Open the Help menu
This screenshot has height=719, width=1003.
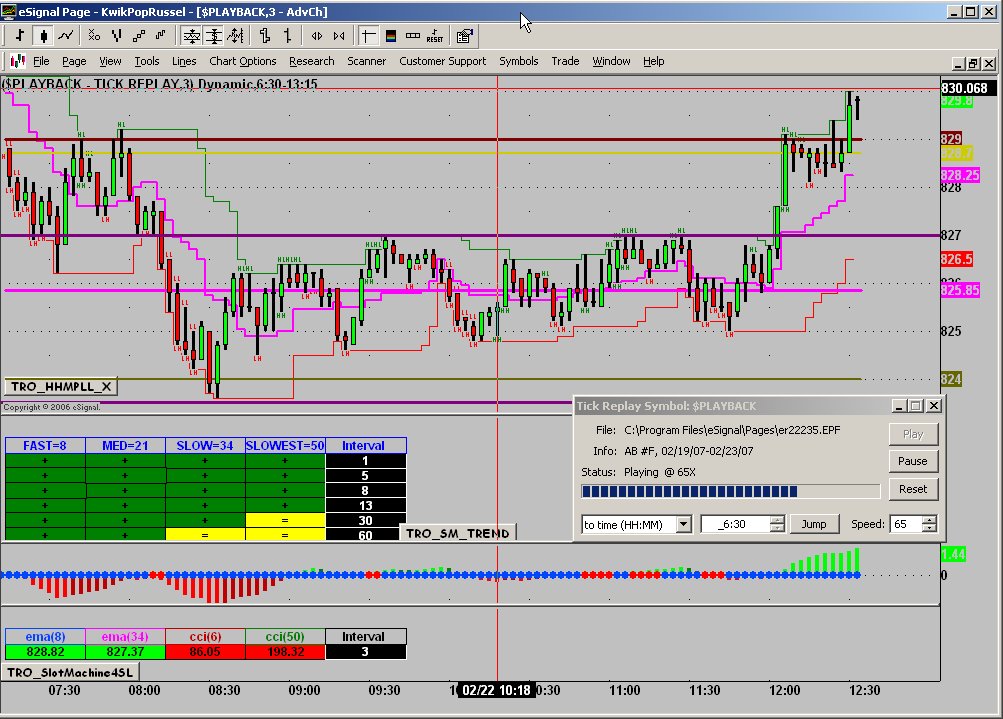[653, 61]
